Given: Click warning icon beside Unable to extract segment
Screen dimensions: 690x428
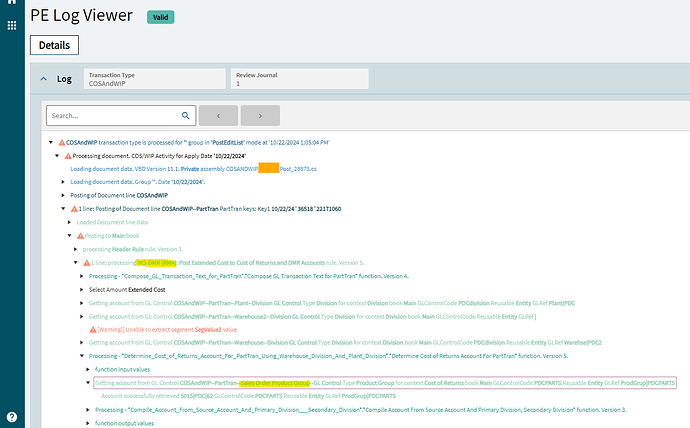Looking at the screenshot, I should coord(93,329).
